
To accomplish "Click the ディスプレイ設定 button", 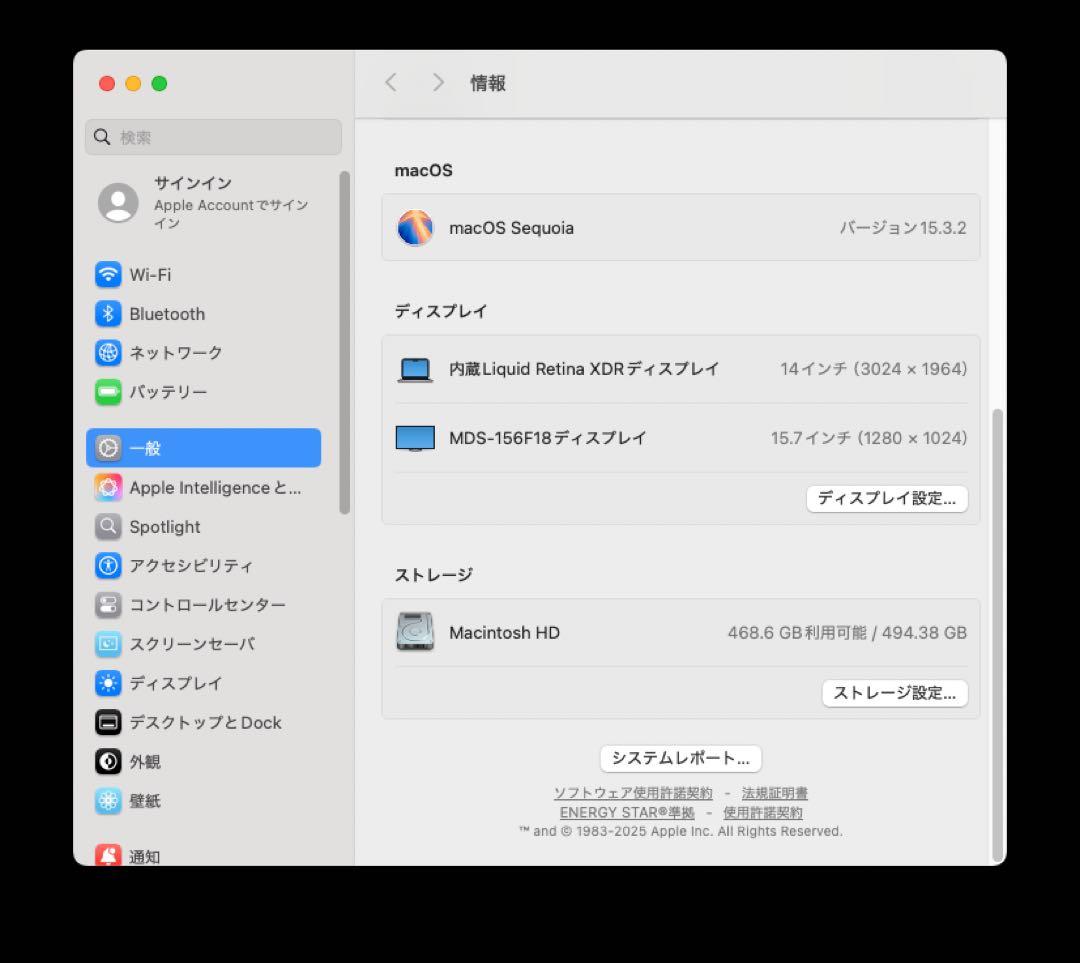I will point(886,498).
